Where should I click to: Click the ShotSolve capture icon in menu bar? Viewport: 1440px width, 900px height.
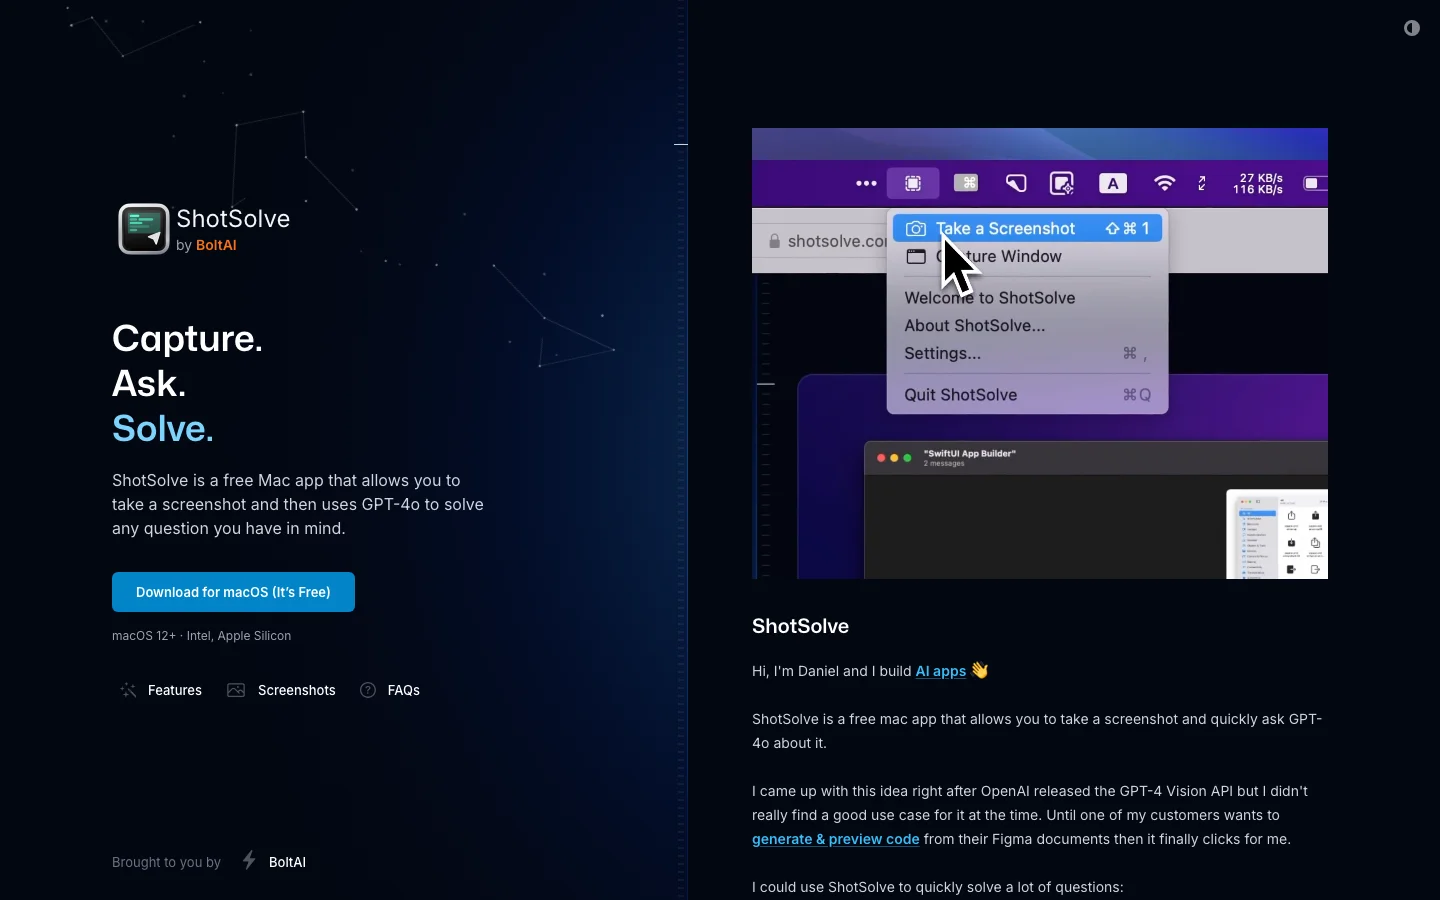click(915, 184)
